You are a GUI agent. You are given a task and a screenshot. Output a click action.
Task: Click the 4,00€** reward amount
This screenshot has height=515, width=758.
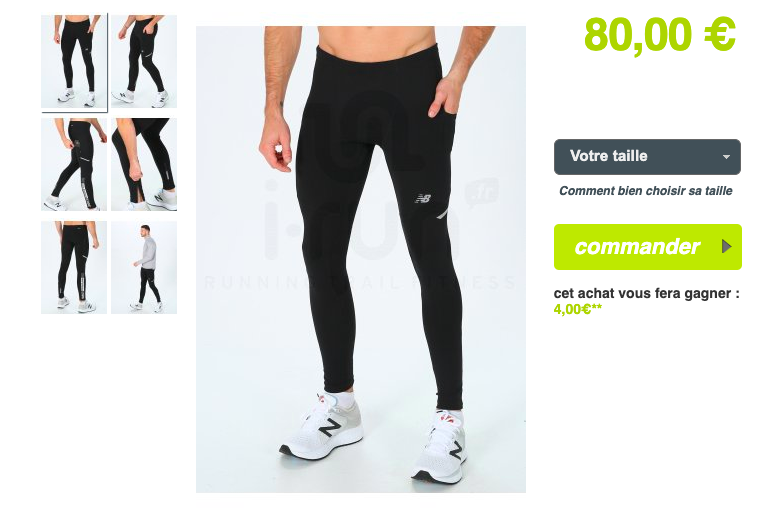coord(578,309)
